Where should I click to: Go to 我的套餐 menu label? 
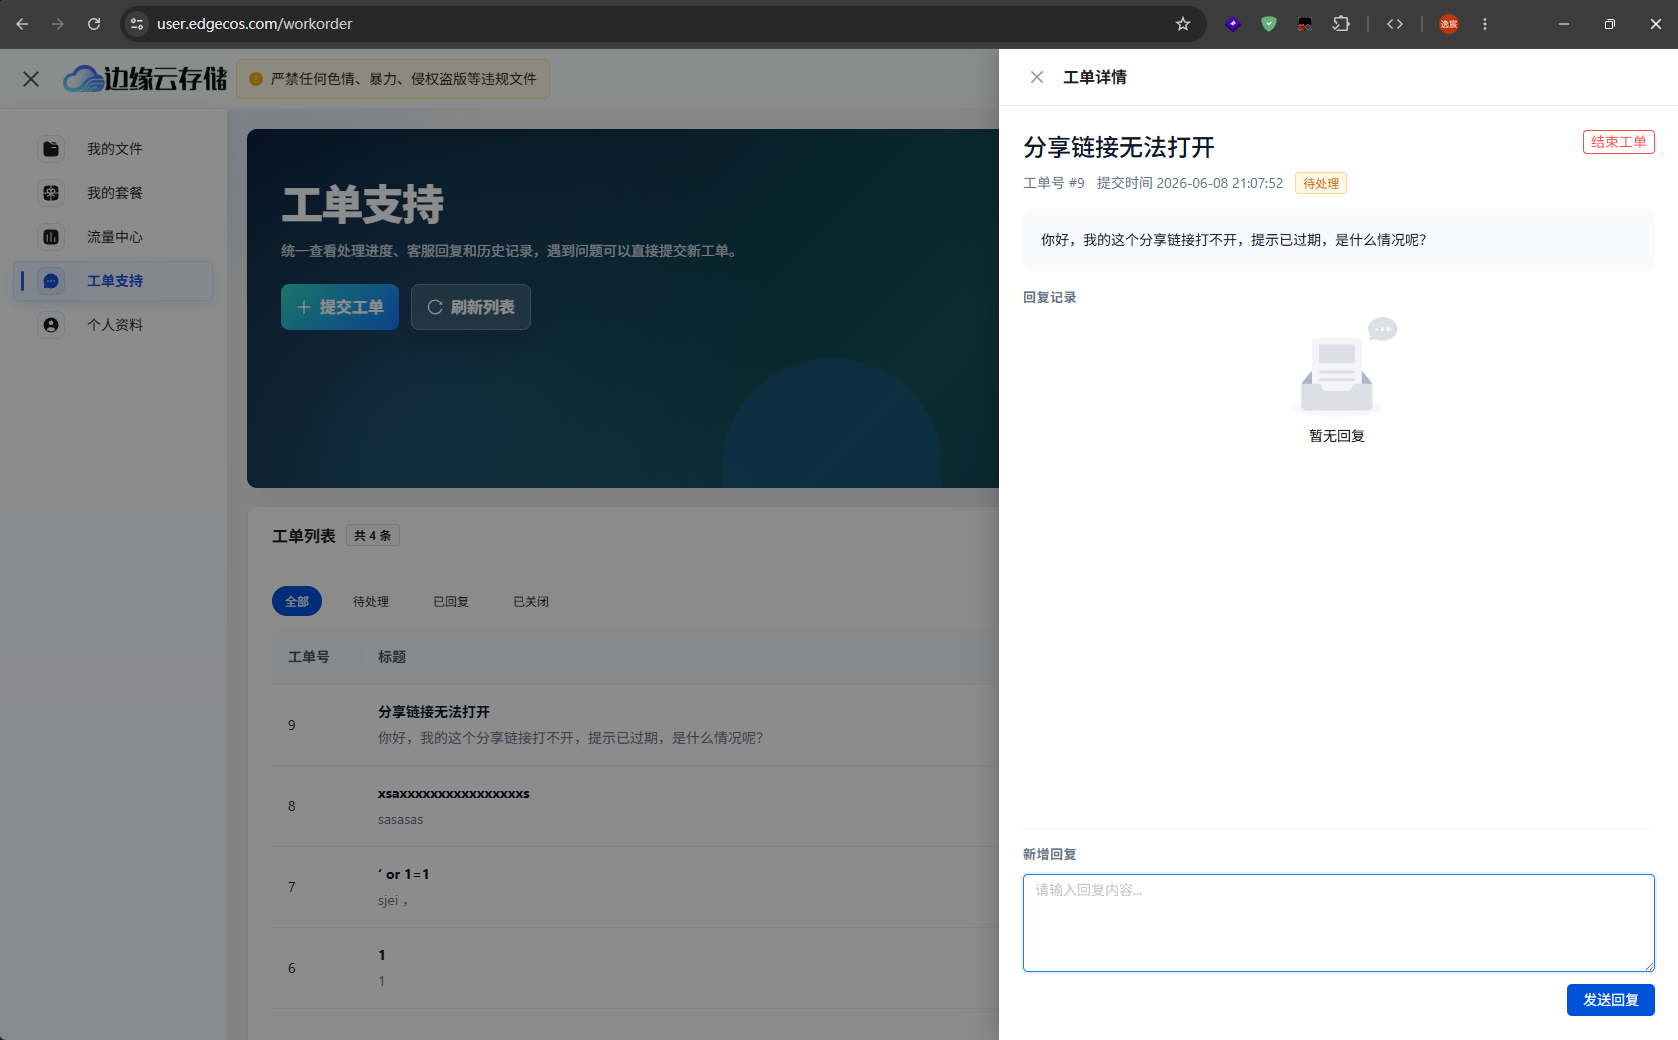pos(115,193)
